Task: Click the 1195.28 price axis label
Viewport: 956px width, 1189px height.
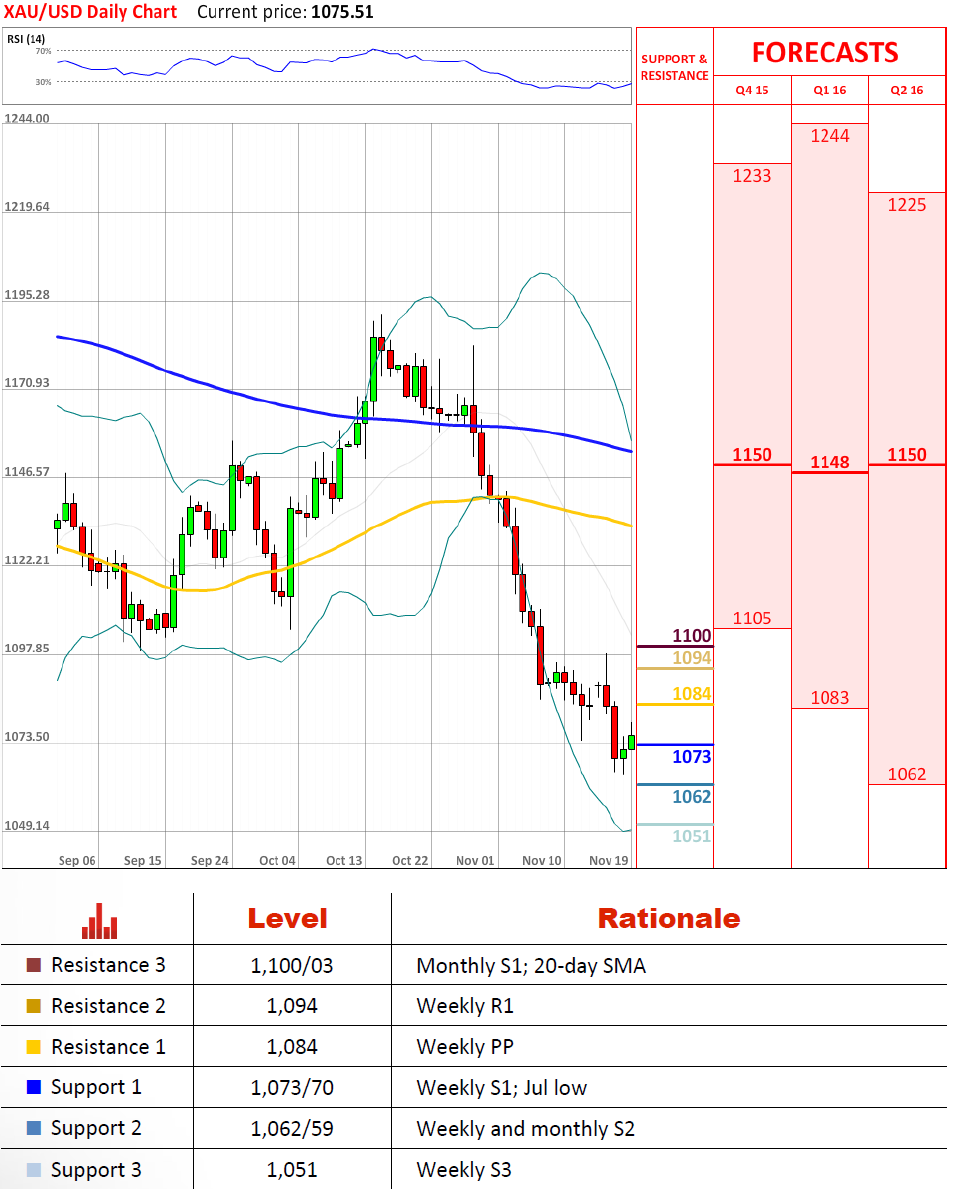Action: (x=27, y=294)
